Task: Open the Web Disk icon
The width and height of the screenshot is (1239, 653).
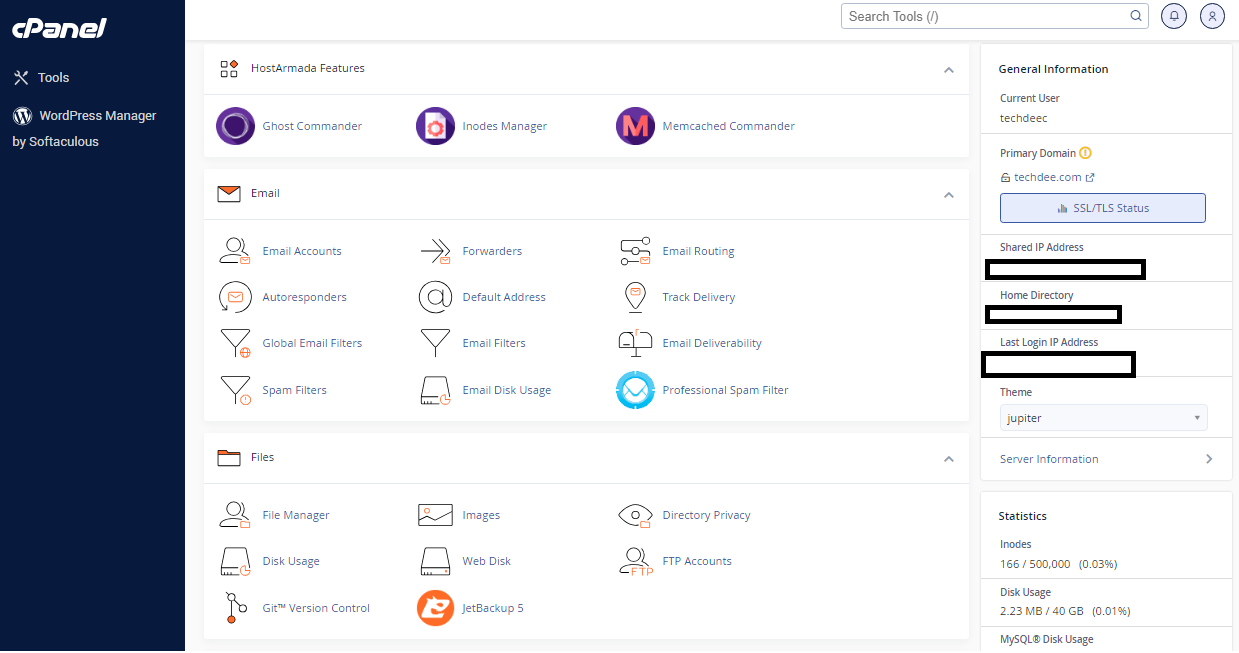Action: [435, 561]
